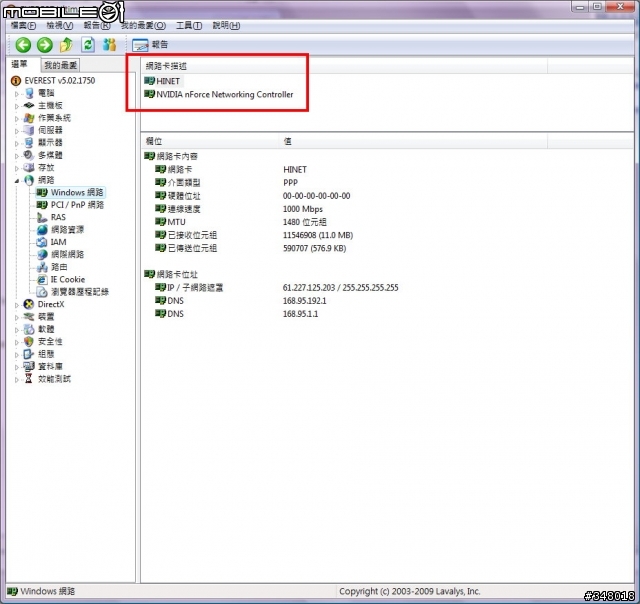Click the 多媒體 speaker icon
This screenshot has height=604, width=640.
(29, 155)
